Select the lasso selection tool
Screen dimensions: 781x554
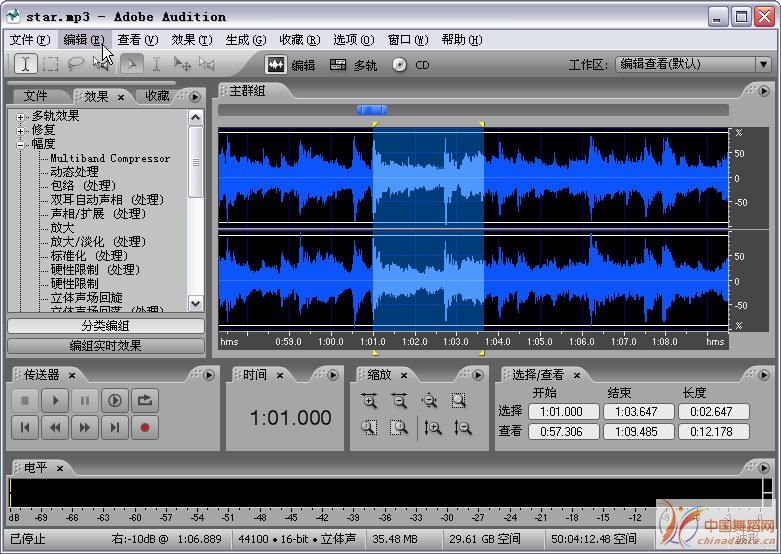75,64
